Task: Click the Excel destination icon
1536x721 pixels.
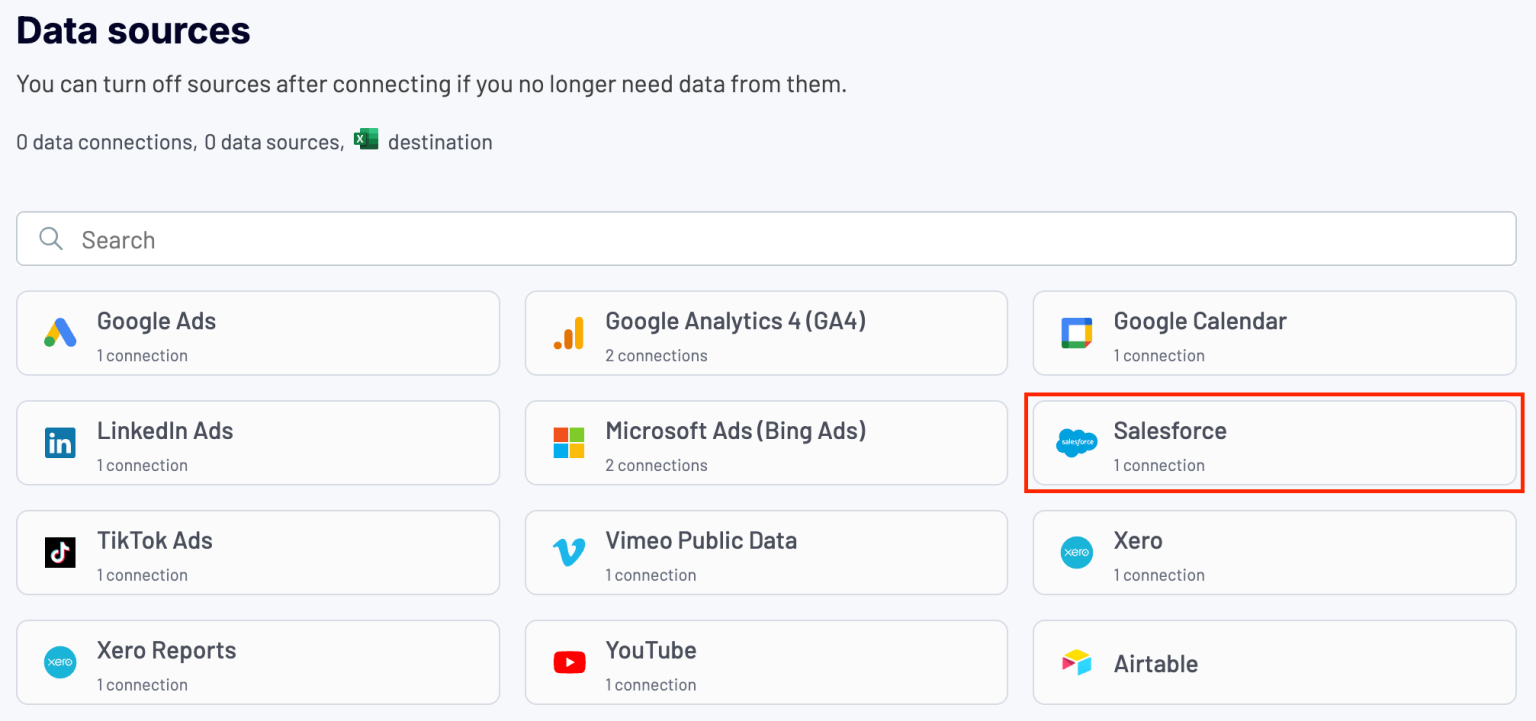Action: pos(366,139)
